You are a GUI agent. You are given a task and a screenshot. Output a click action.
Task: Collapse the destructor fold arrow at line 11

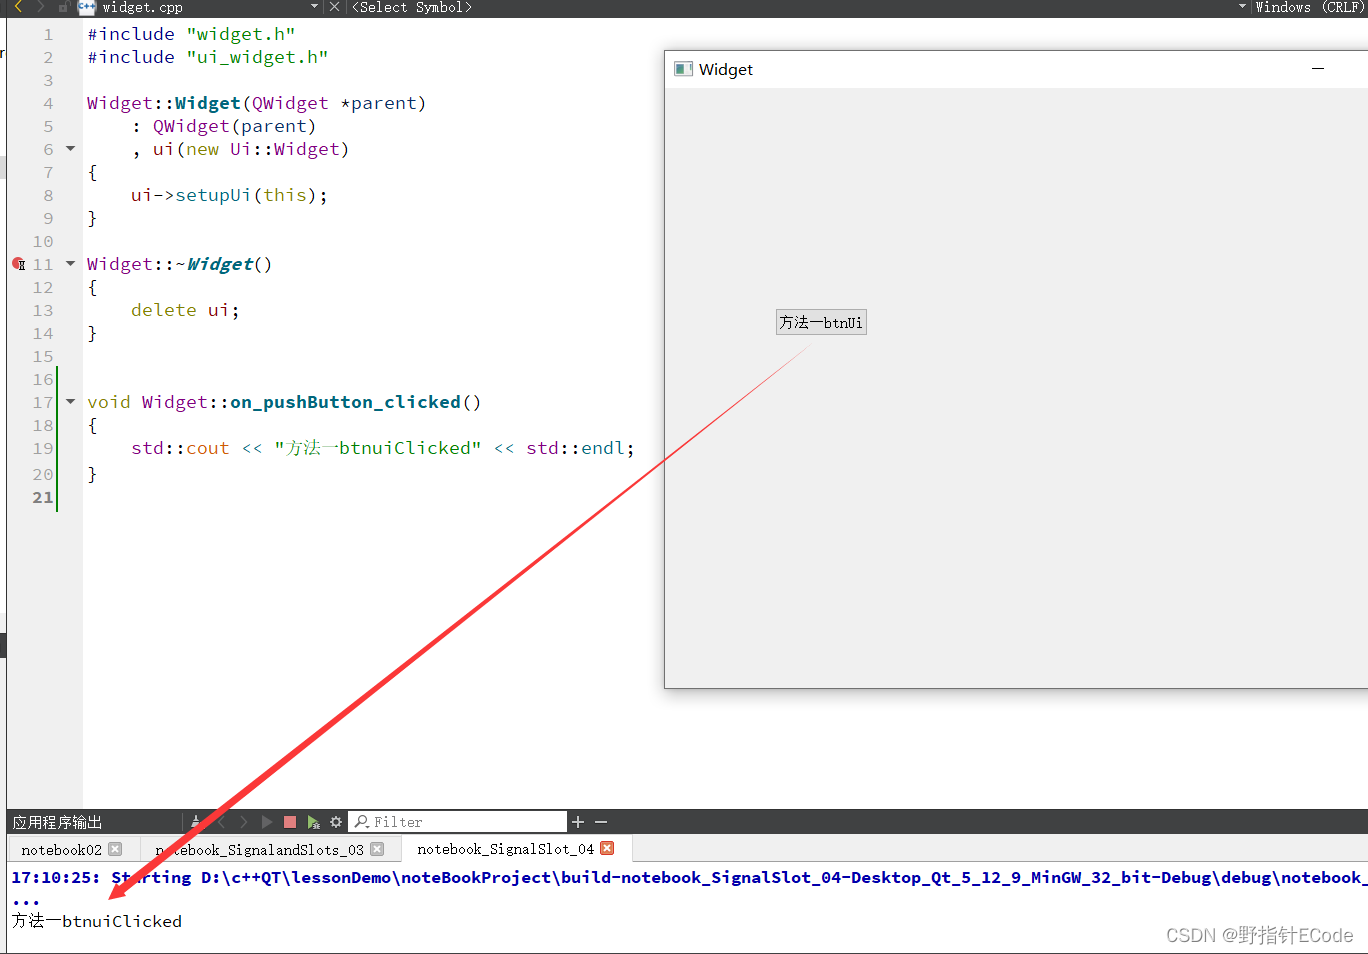(70, 264)
